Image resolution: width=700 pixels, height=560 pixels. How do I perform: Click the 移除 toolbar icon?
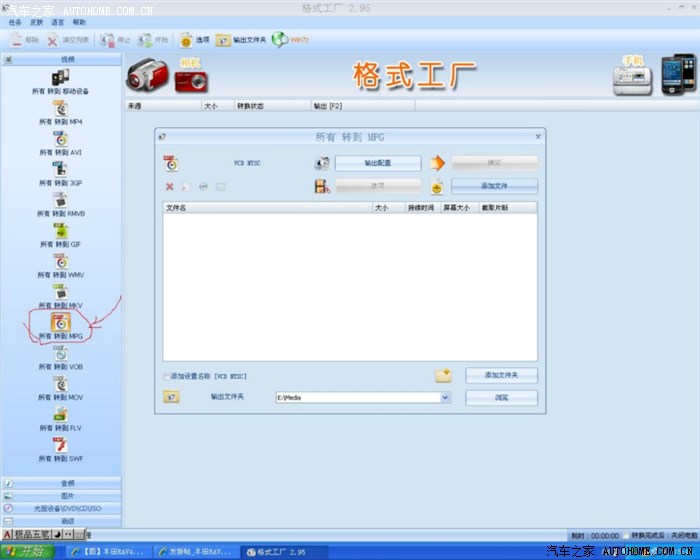(x=16, y=40)
